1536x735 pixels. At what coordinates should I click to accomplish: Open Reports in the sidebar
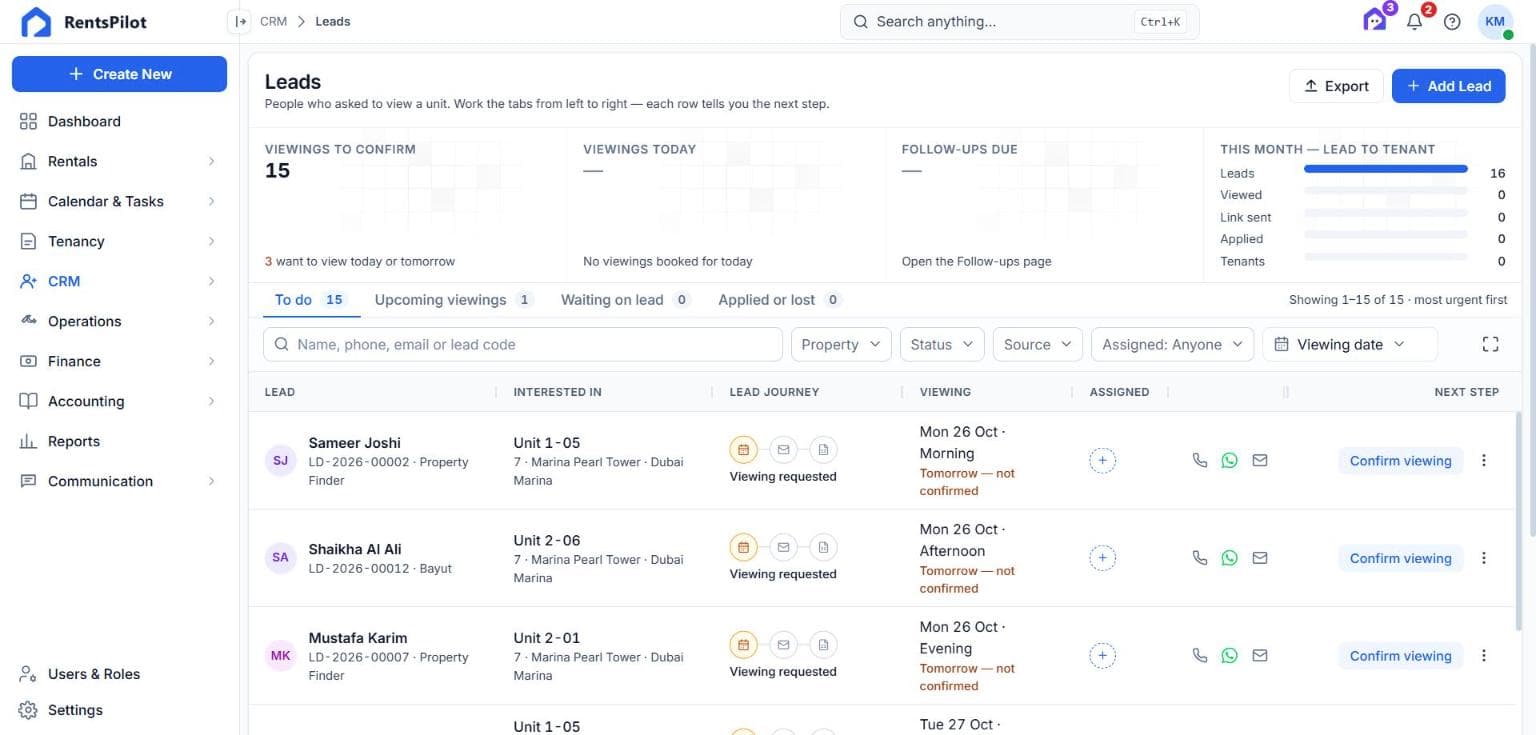click(119, 441)
